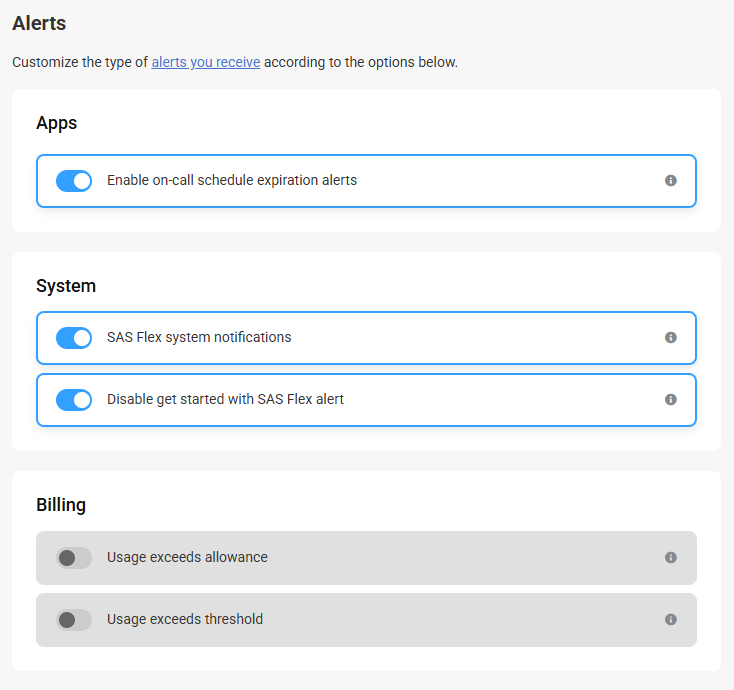This screenshot has height=690, width=734.
Task: Show info for Disable get started alert
Action: coord(670,399)
